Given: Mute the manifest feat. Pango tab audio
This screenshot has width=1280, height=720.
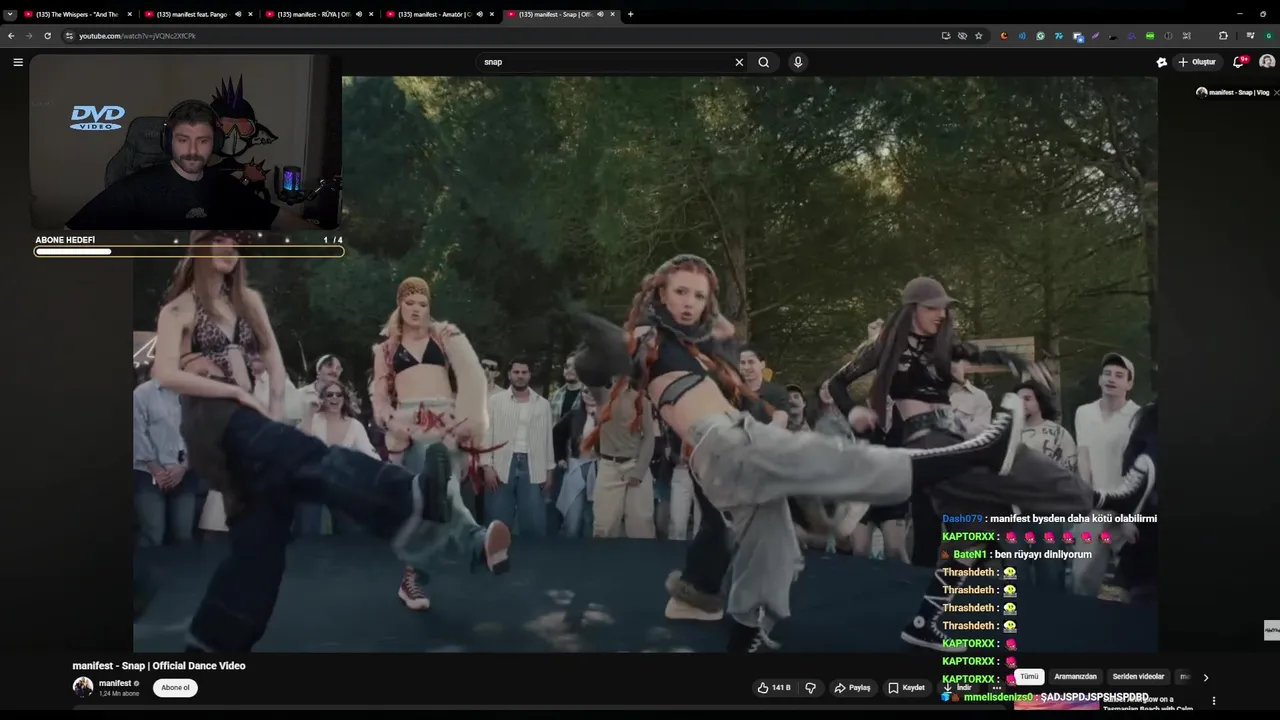Looking at the screenshot, I should click(238, 14).
